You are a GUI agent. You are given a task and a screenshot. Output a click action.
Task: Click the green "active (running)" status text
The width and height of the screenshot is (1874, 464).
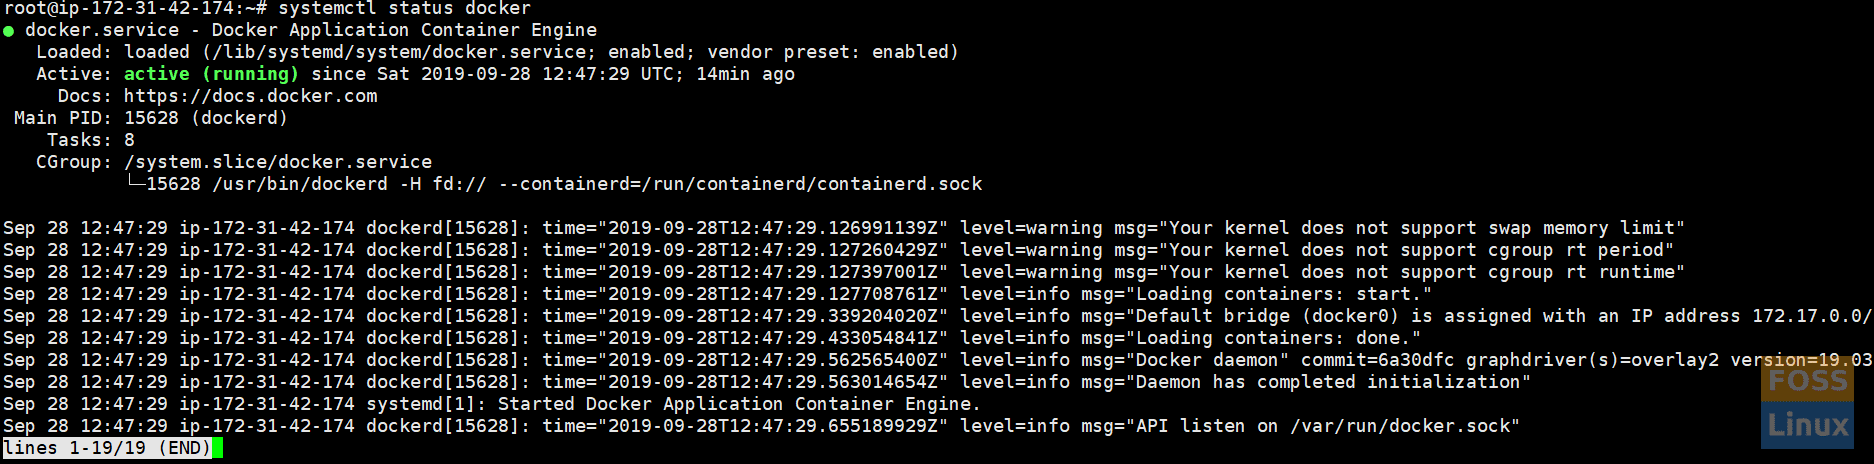tap(211, 74)
